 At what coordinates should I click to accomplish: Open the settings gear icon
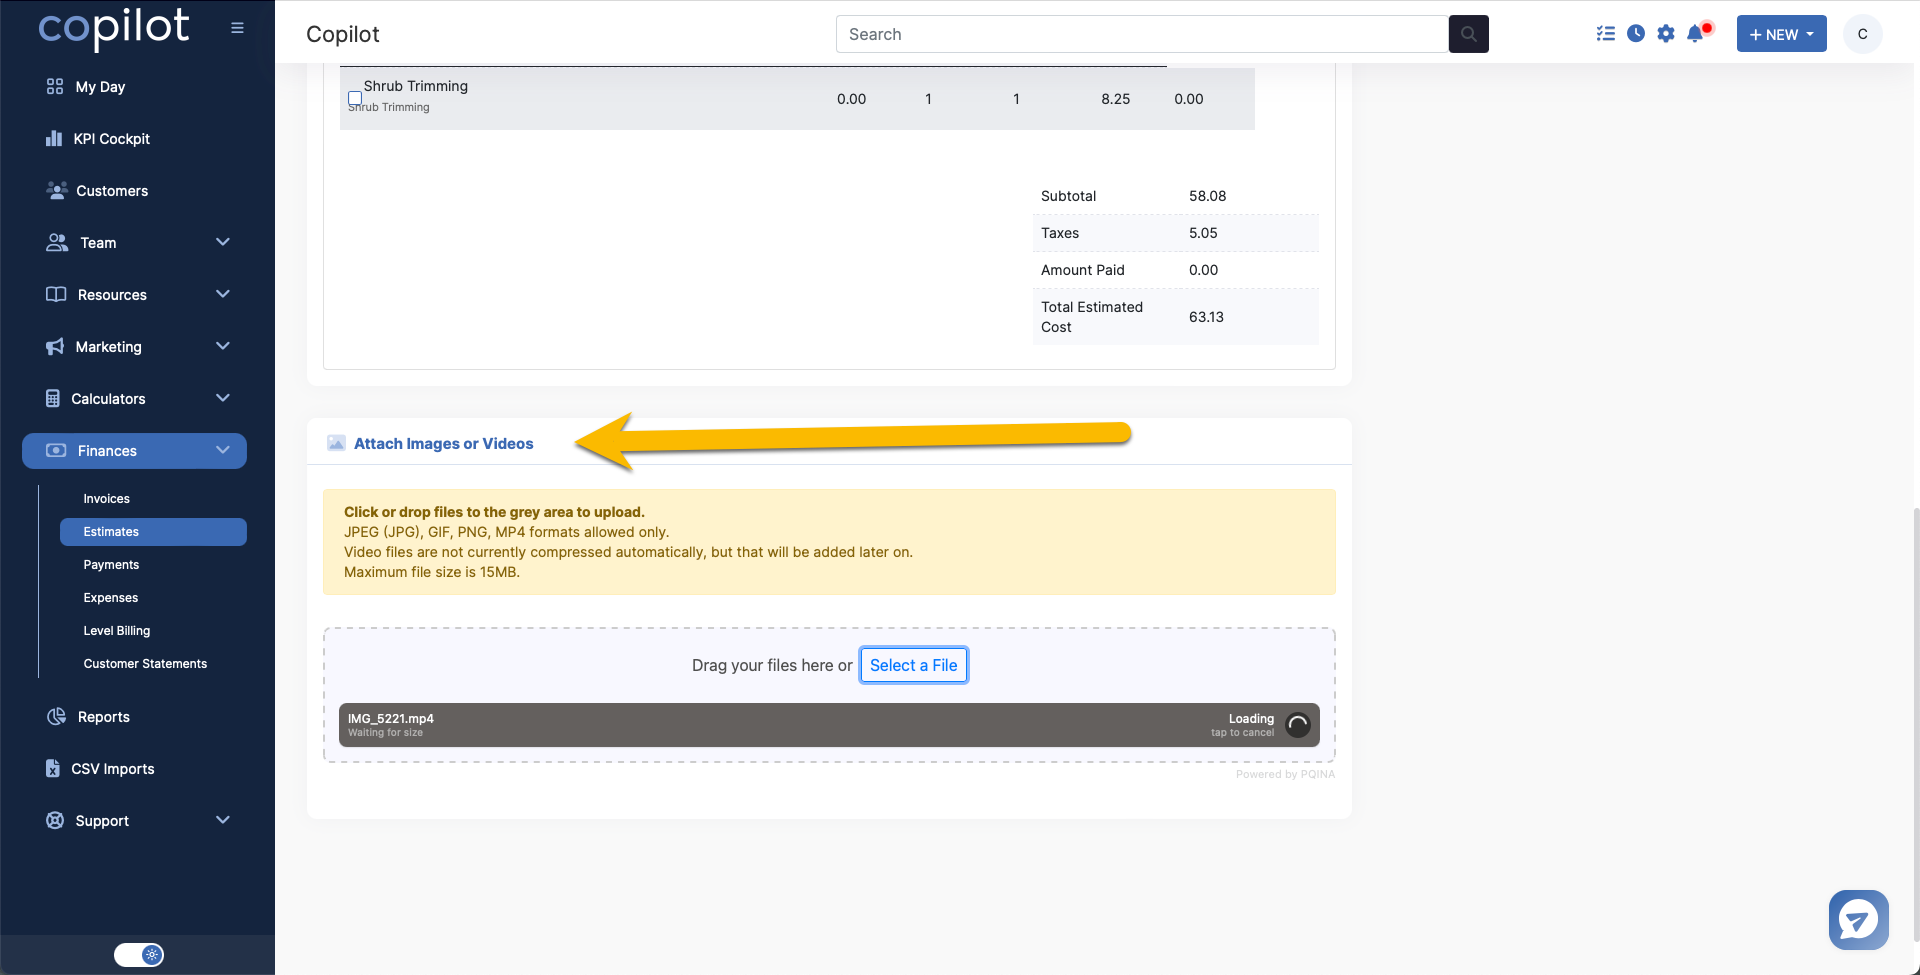click(x=1666, y=33)
